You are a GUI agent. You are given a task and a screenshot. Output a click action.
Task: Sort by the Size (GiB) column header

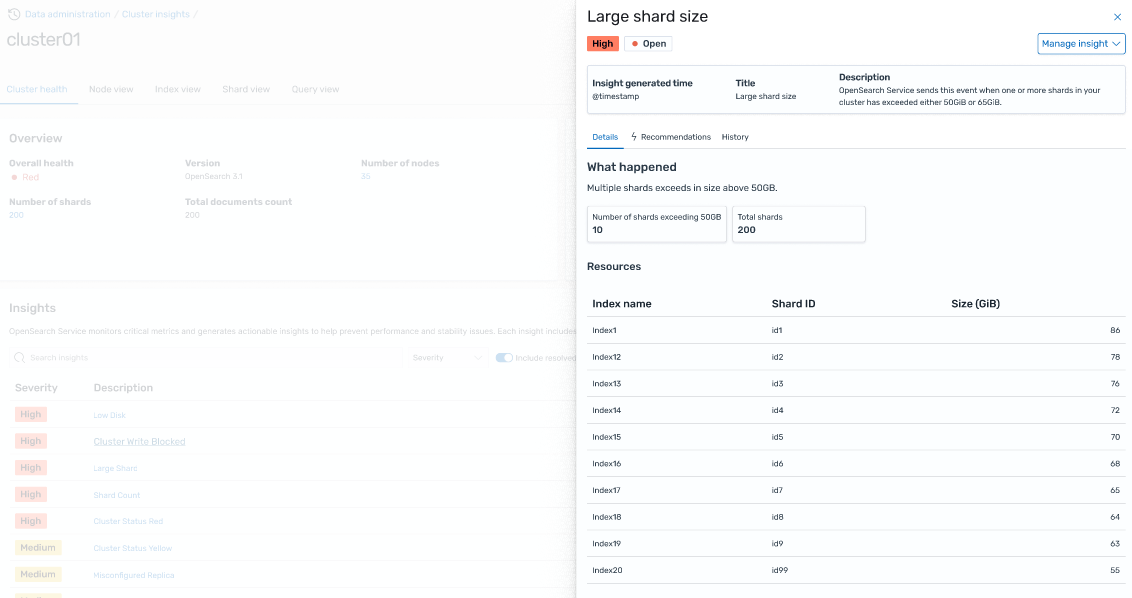click(975, 303)
